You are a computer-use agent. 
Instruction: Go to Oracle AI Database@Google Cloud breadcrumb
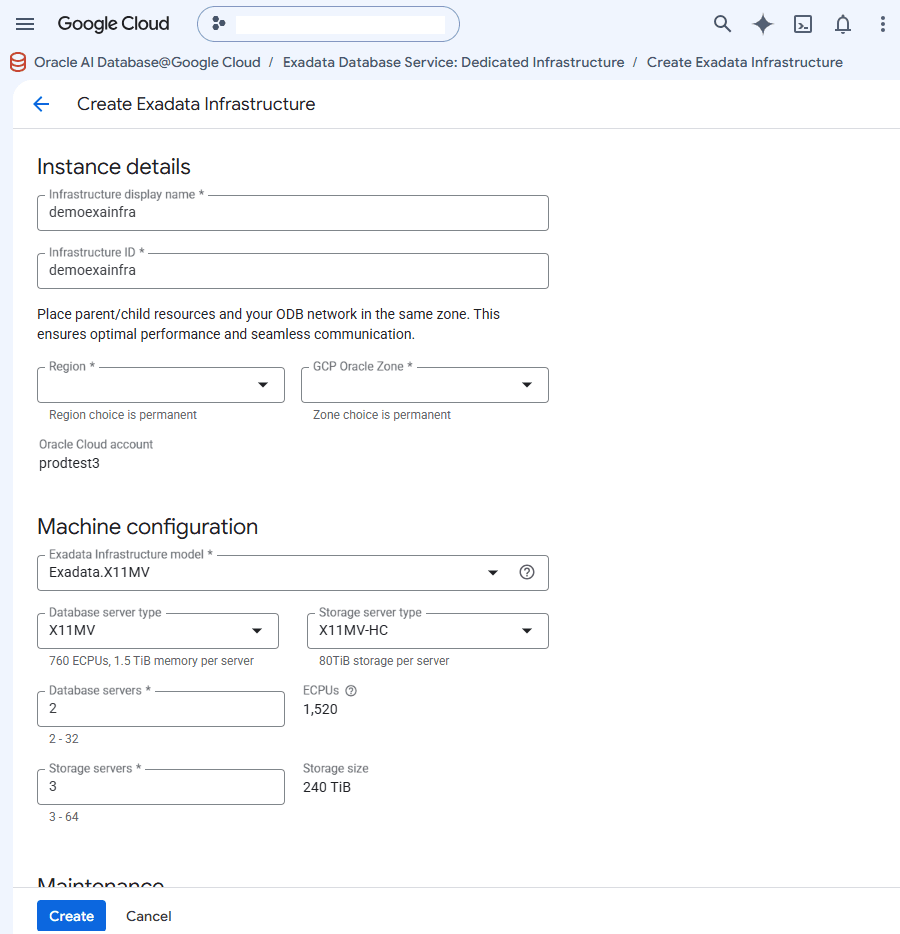pyautogui.click(x=147, y=63)
